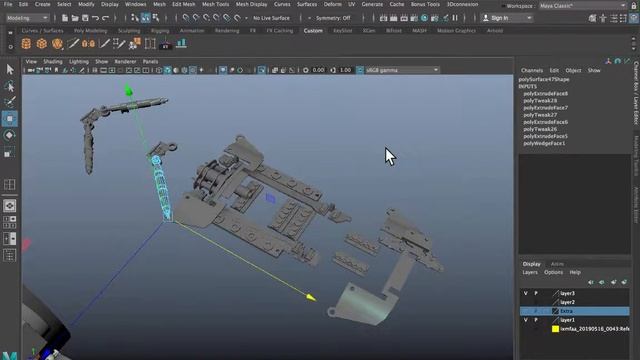Click the Create layer from selected icon
The height and width of the screenshot is (360, 640).
click(x=624, y=282)
